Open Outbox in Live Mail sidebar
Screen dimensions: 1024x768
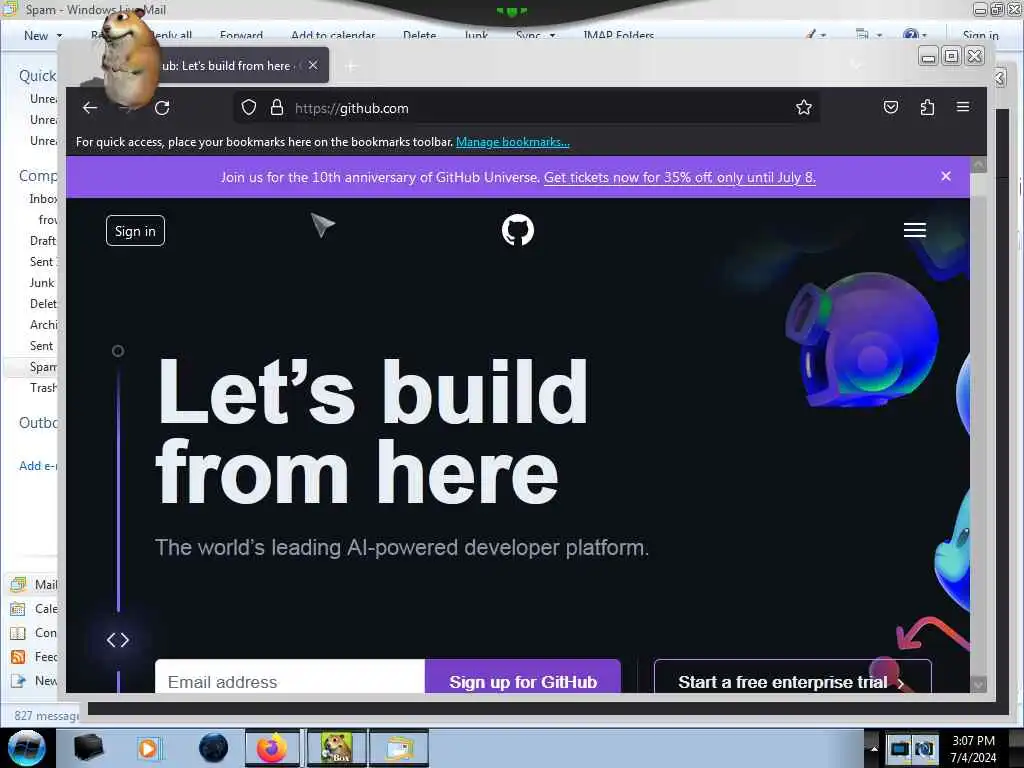(x=38, y=423)
